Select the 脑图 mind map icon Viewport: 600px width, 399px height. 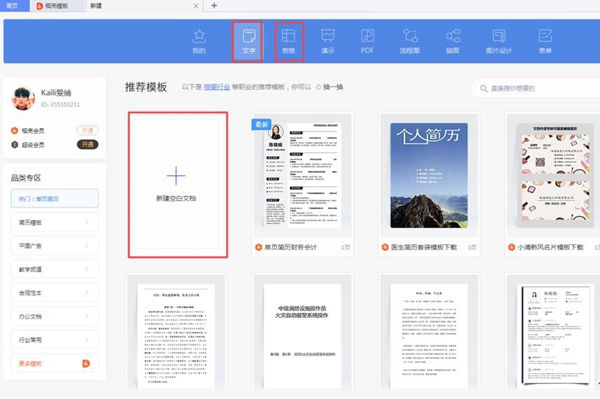coord(453,41)
